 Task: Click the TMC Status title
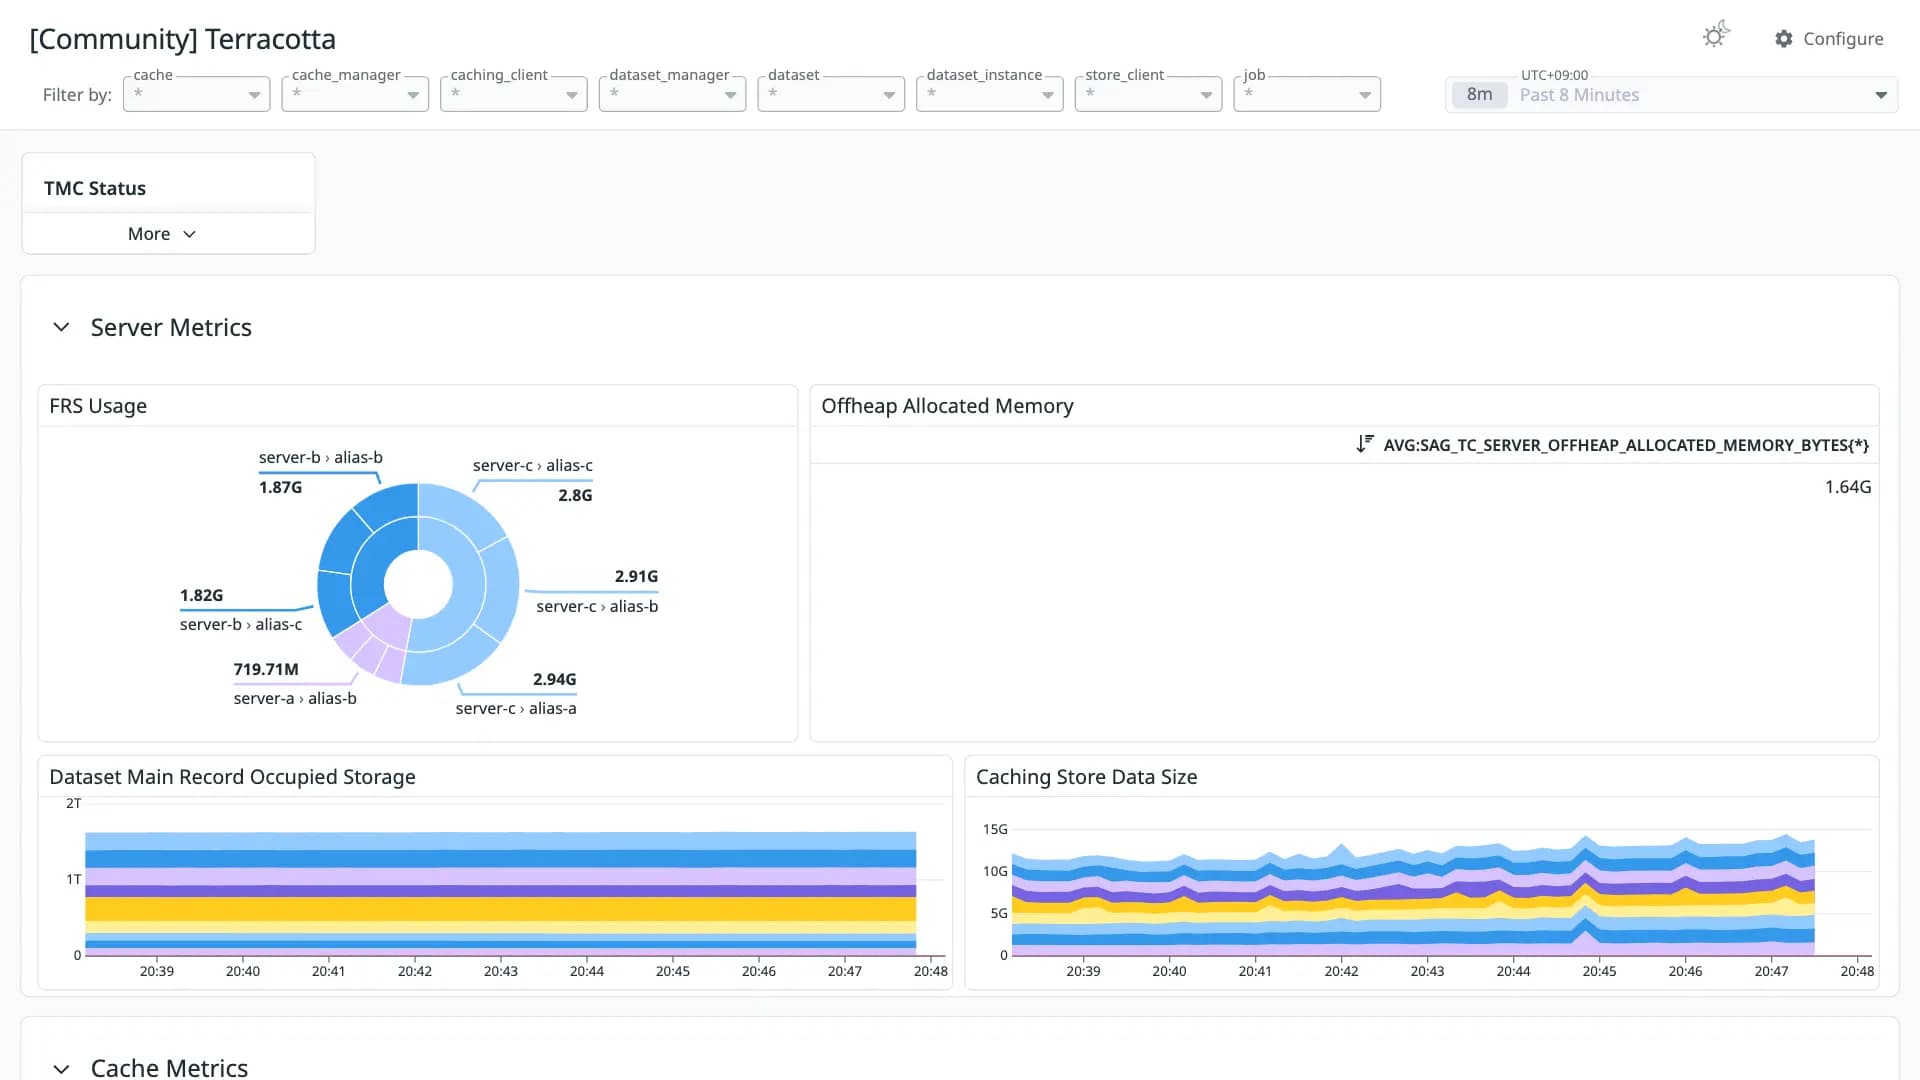95,188
